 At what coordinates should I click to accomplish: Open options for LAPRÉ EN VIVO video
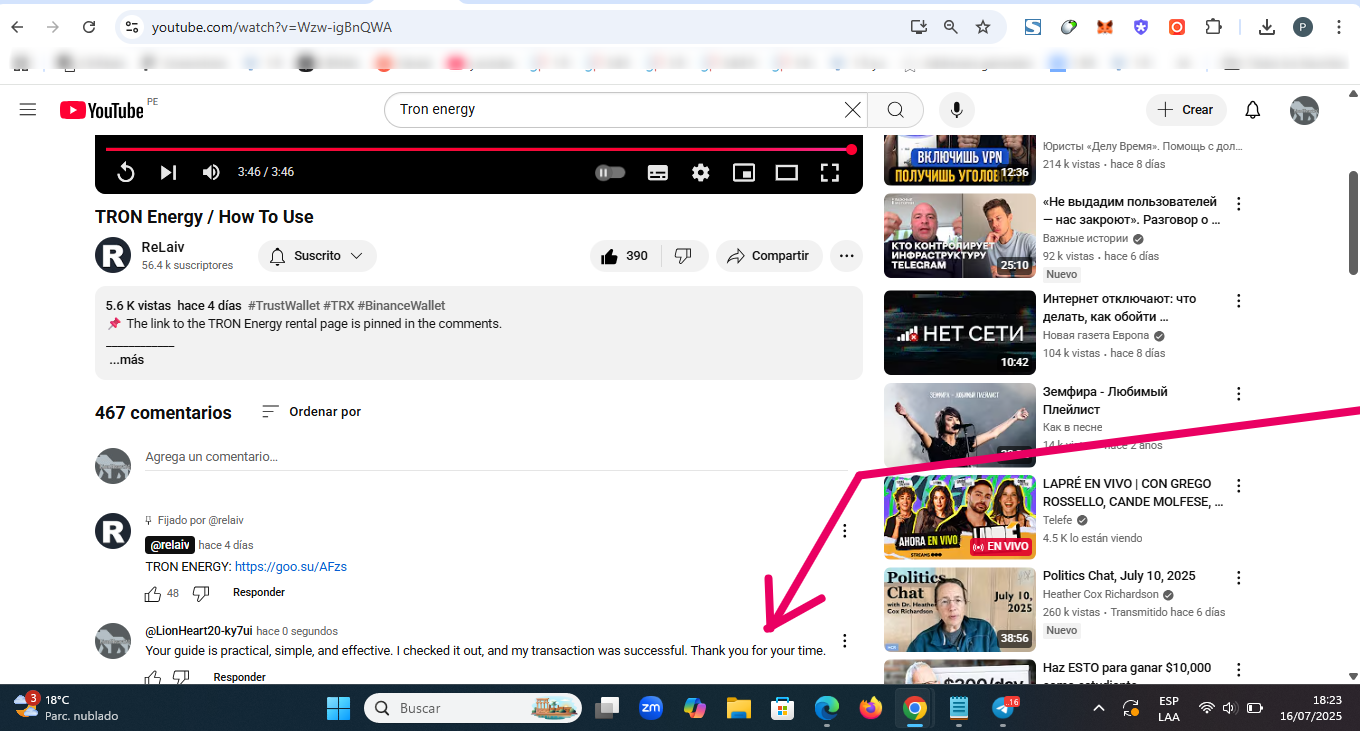click(x=1239, y=486)
